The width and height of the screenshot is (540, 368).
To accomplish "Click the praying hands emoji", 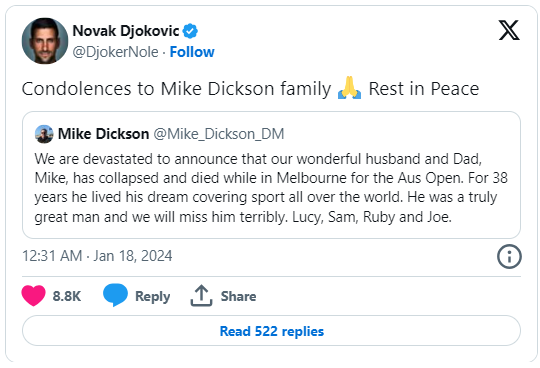I will (x=349, y=88).
